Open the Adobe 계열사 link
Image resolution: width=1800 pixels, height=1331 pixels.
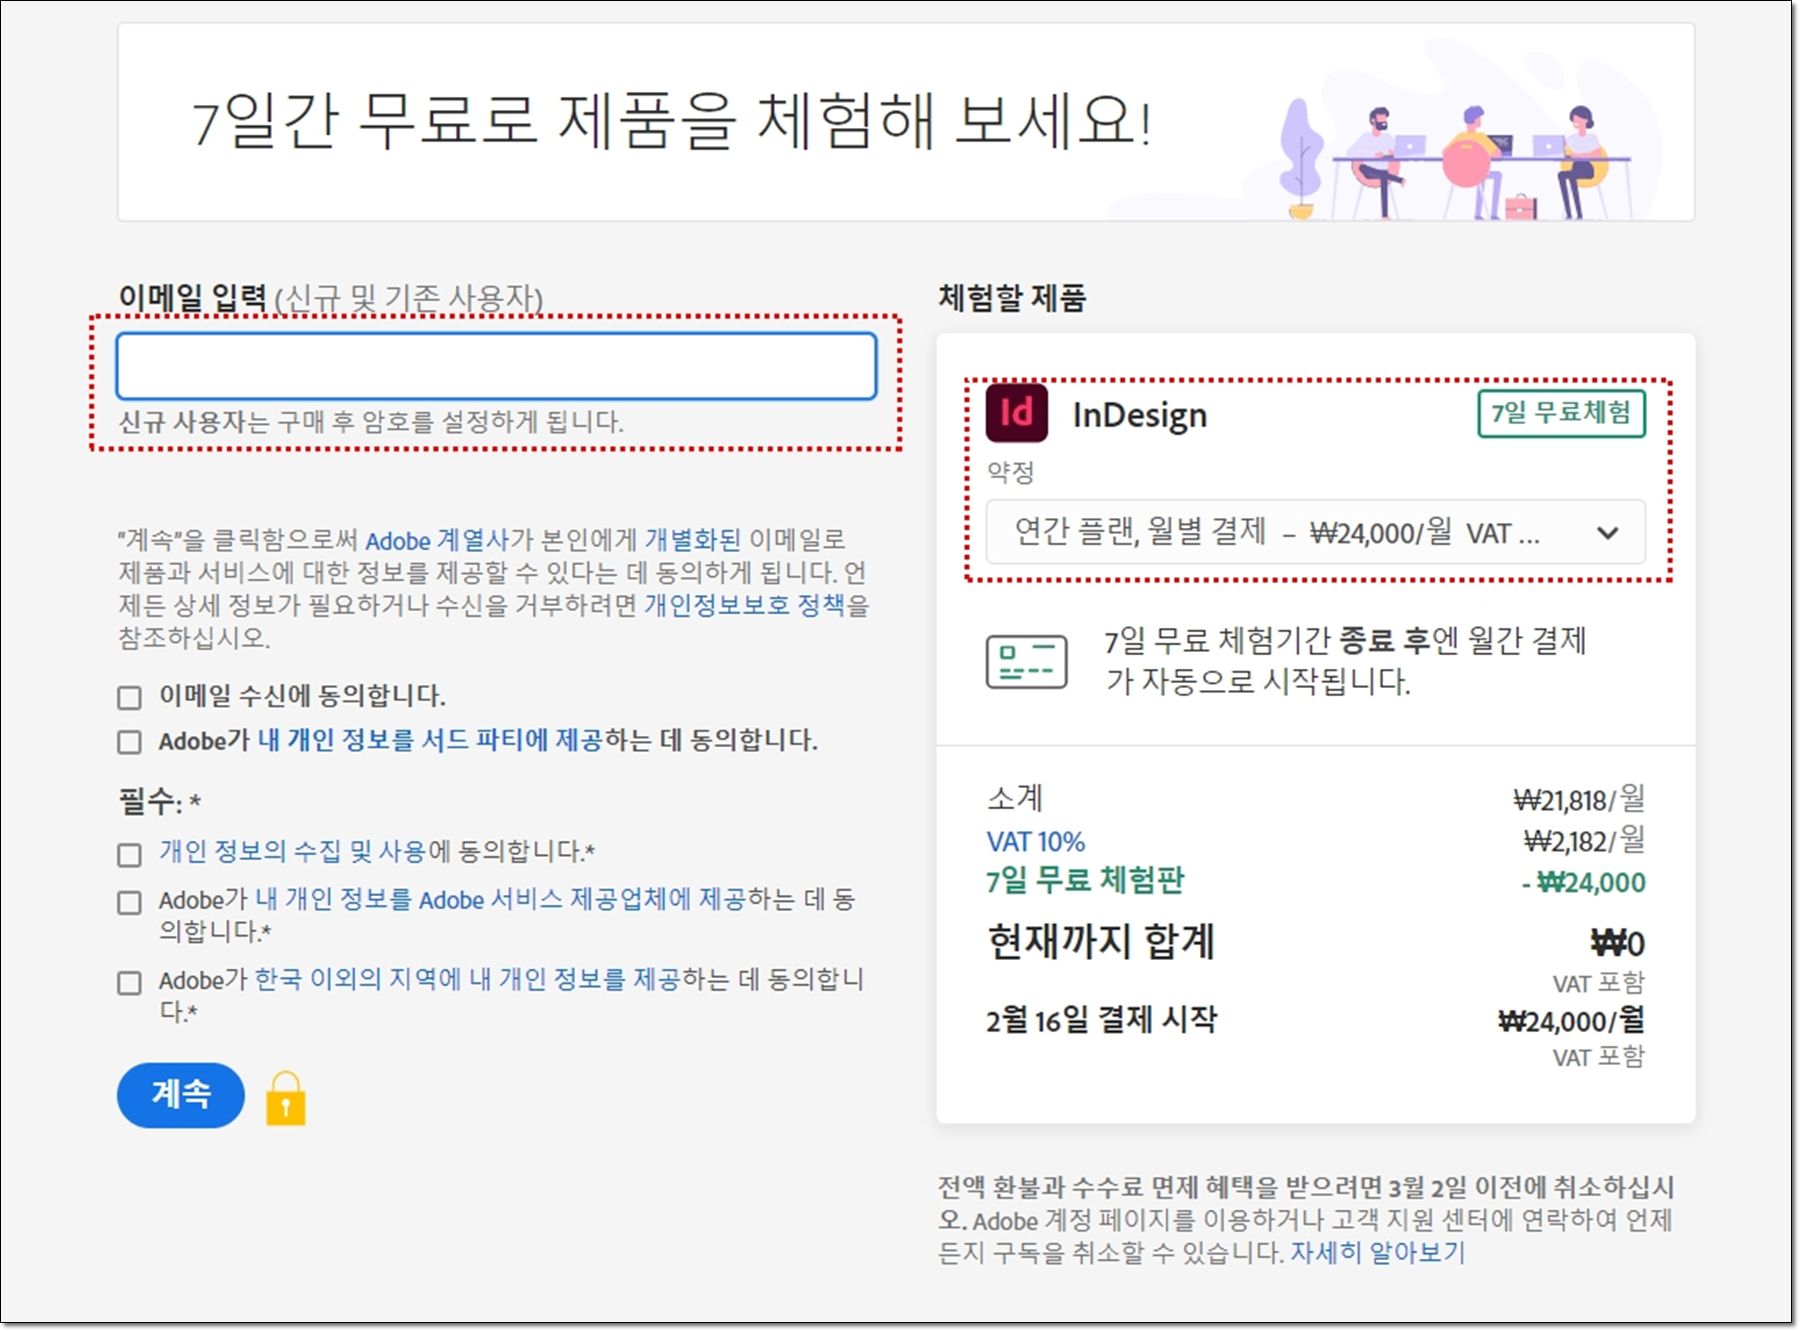(437, 540)
